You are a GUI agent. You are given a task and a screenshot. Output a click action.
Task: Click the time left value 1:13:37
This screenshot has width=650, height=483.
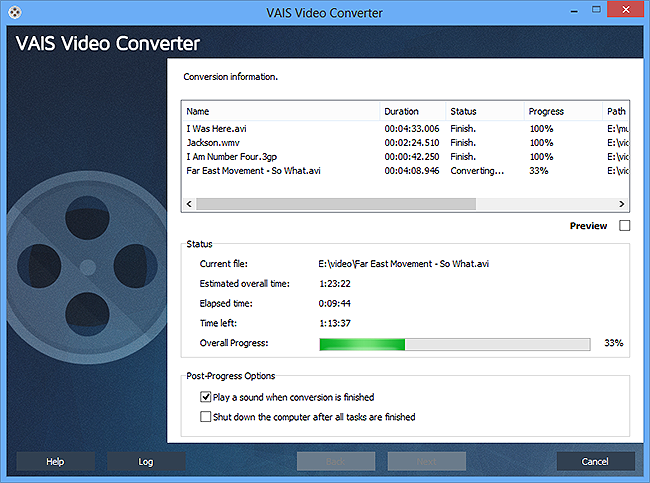click(x=335, y=323)
